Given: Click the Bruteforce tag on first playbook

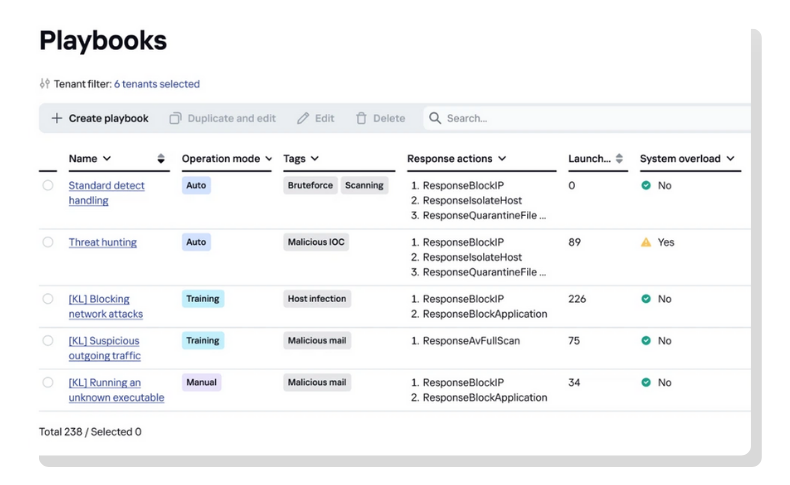Looking at the screenshot, I should [x=310, y=185].
